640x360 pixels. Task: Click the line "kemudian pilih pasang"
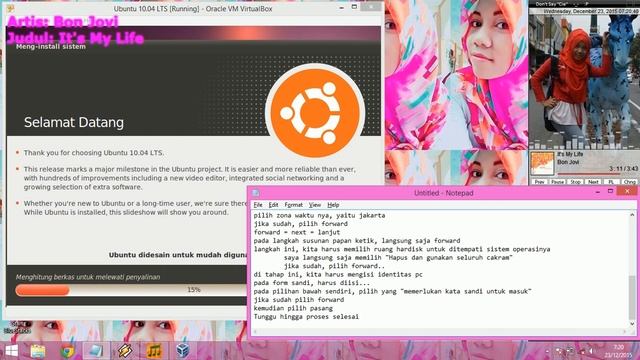coord(293,308)
